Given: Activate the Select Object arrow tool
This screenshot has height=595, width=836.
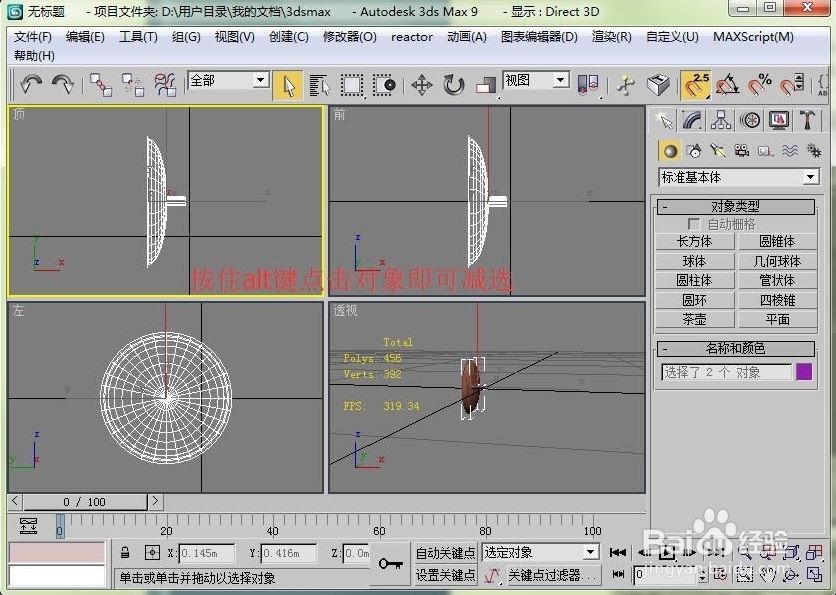Looking at the screenshot, I should (x=288, y=85).
